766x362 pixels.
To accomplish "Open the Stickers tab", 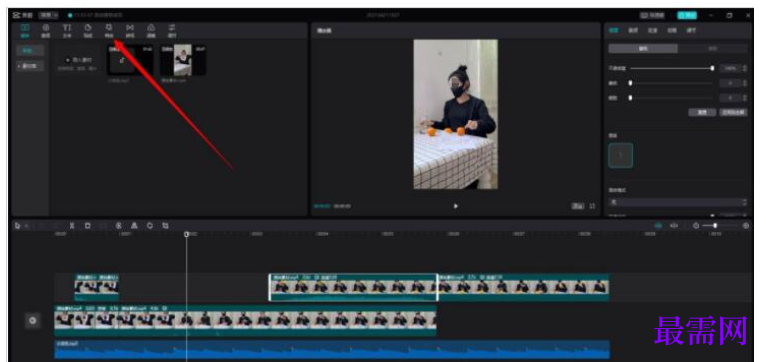I will [88, 31].
